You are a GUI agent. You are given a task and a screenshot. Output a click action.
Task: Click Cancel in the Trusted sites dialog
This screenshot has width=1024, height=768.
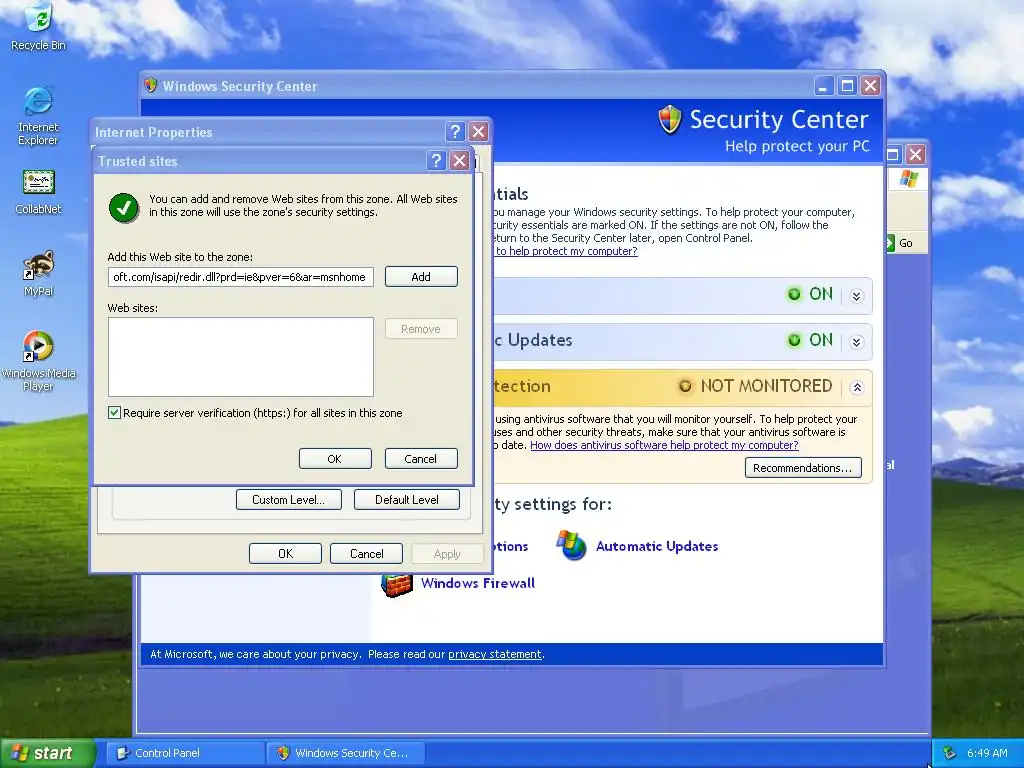coord(421,458)
